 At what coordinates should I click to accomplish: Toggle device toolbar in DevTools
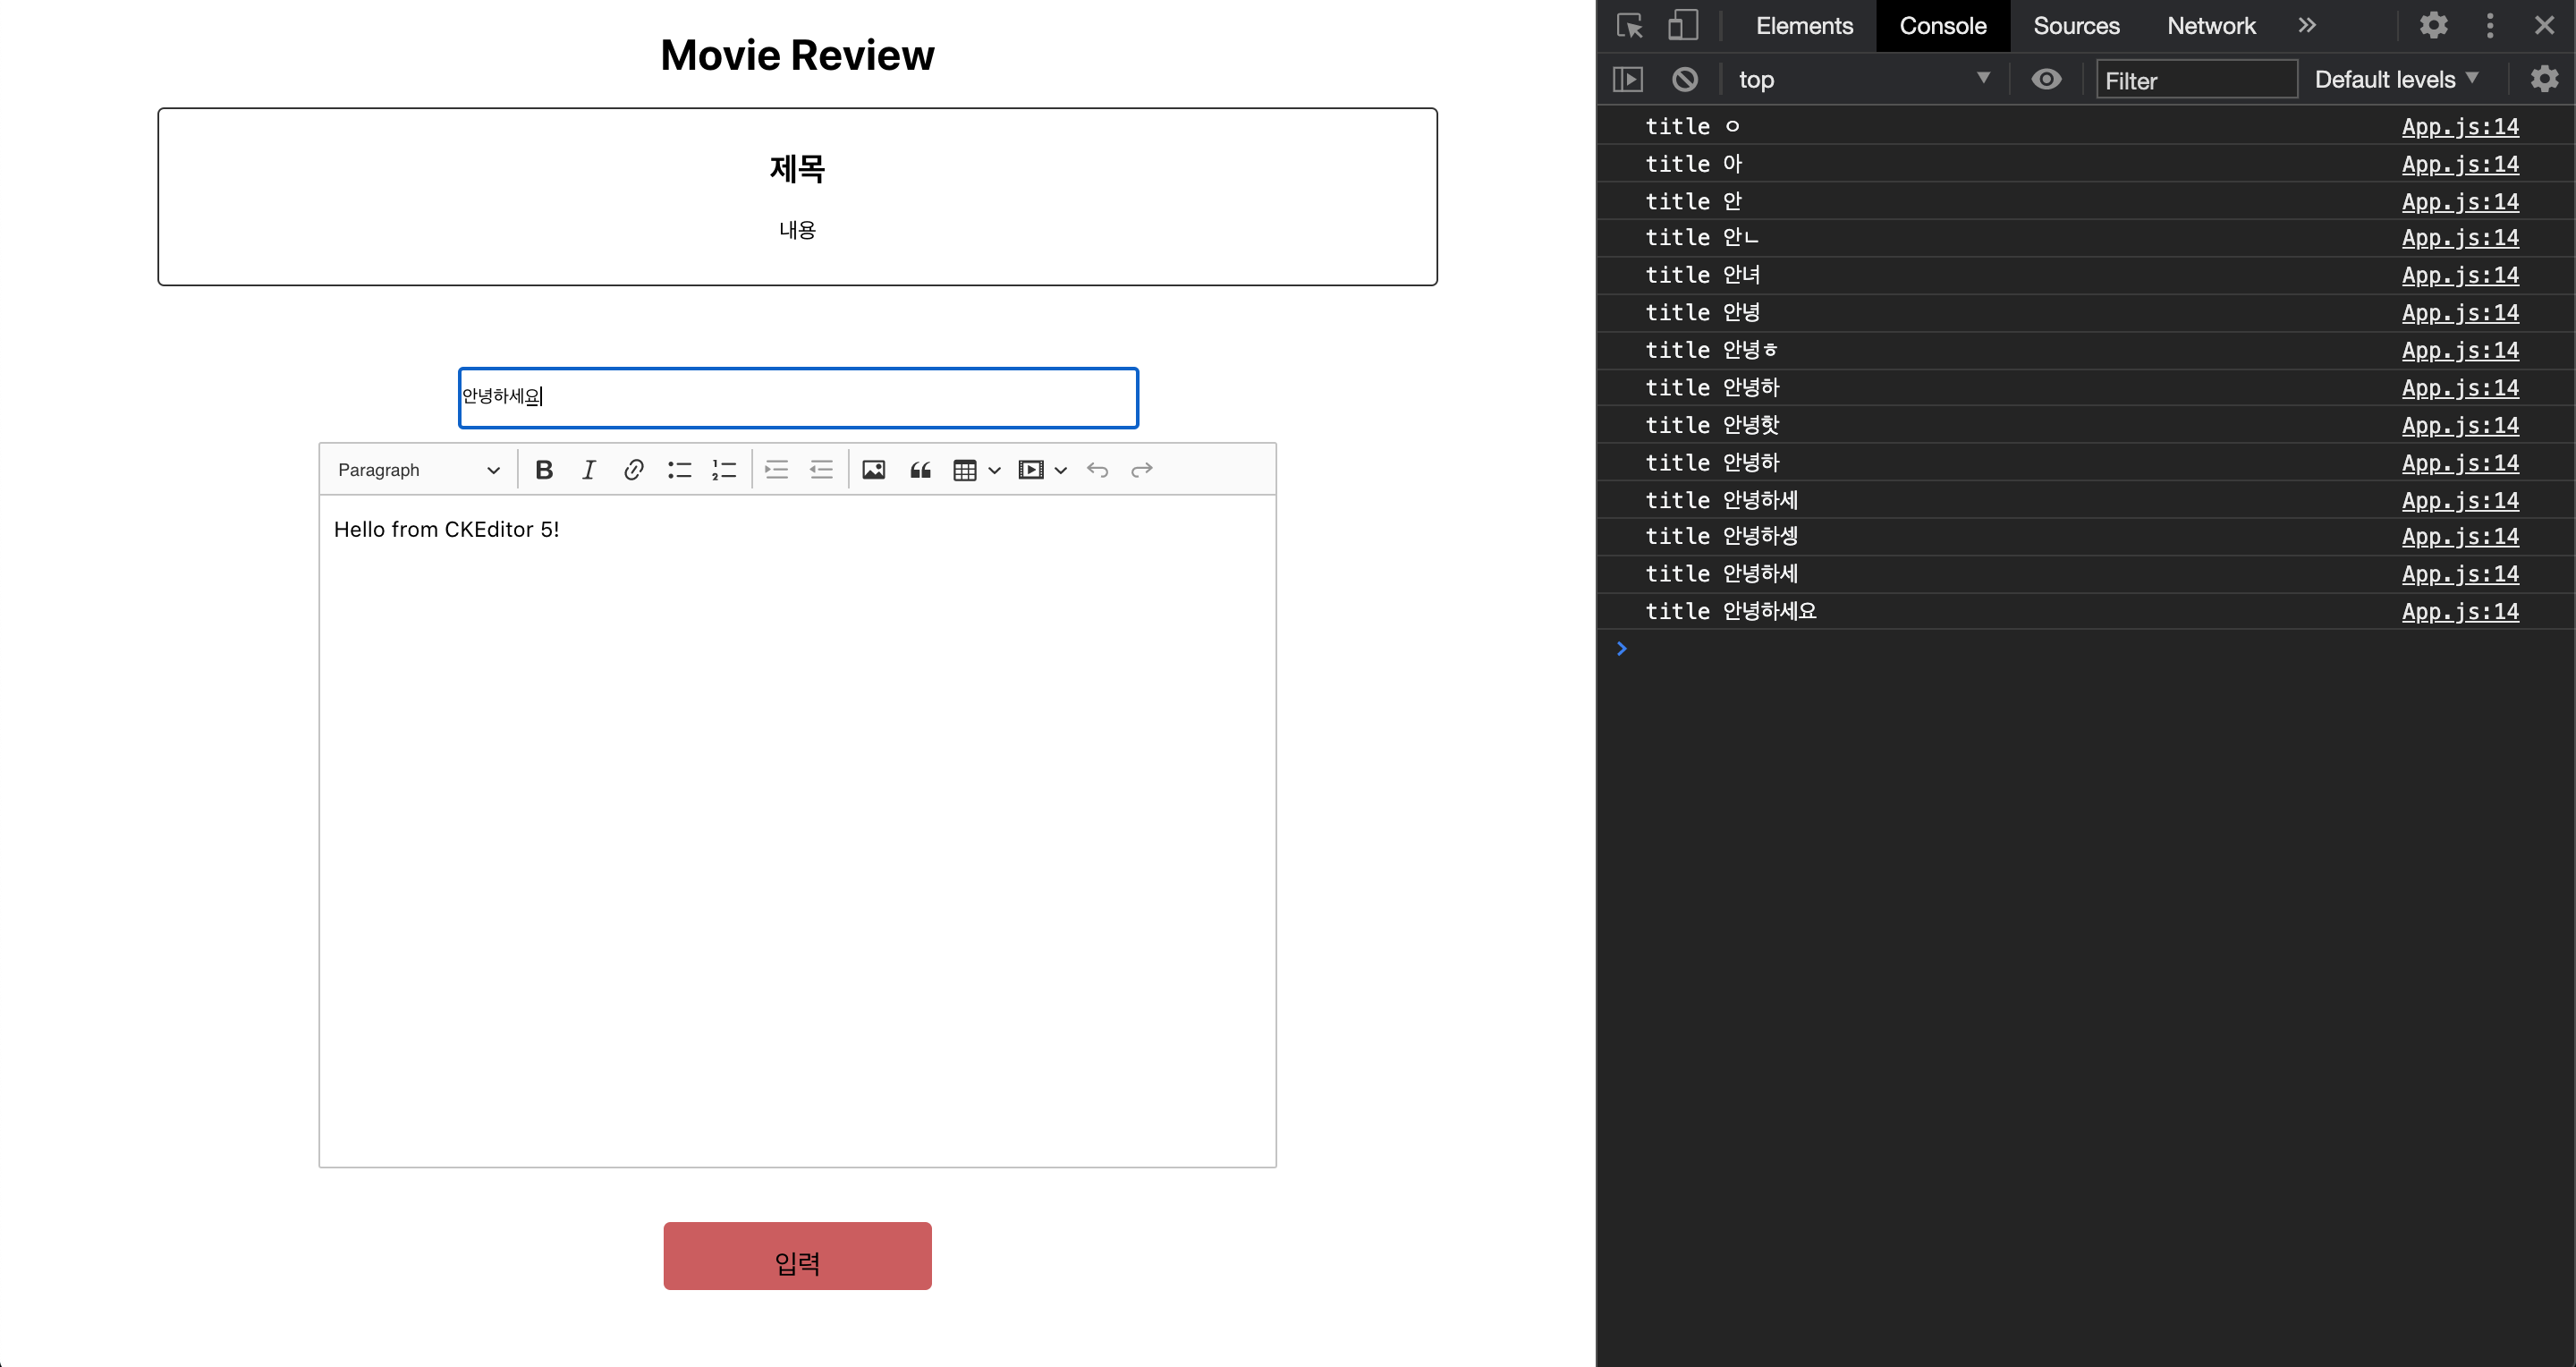click(1683, 25)
